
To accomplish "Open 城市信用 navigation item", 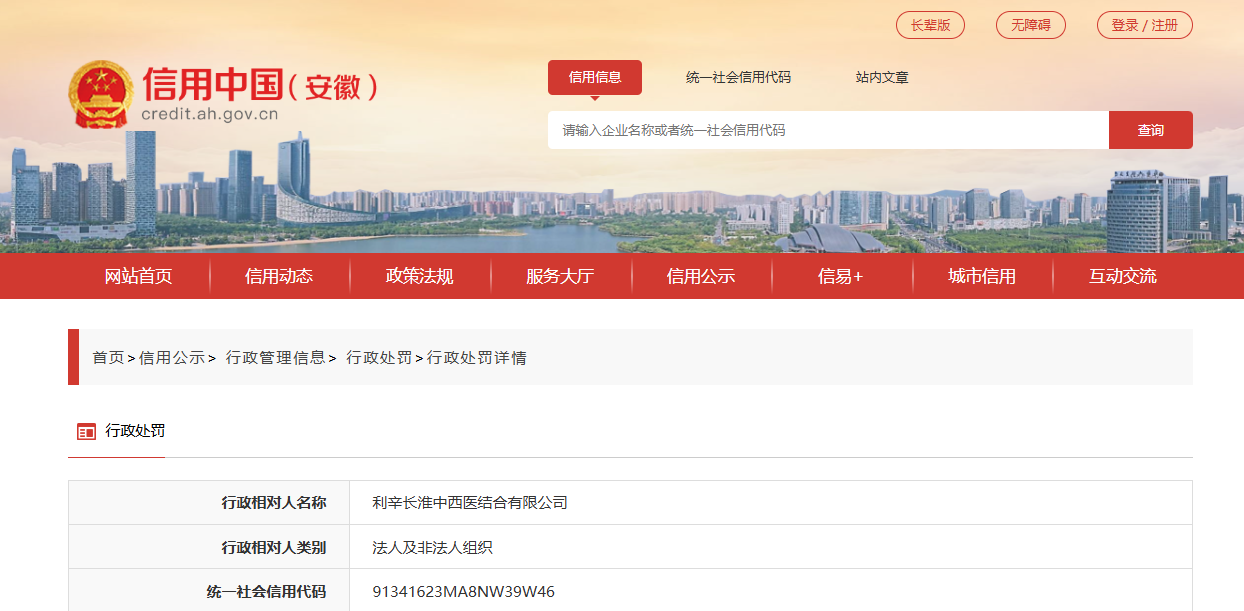I will 982,276.
